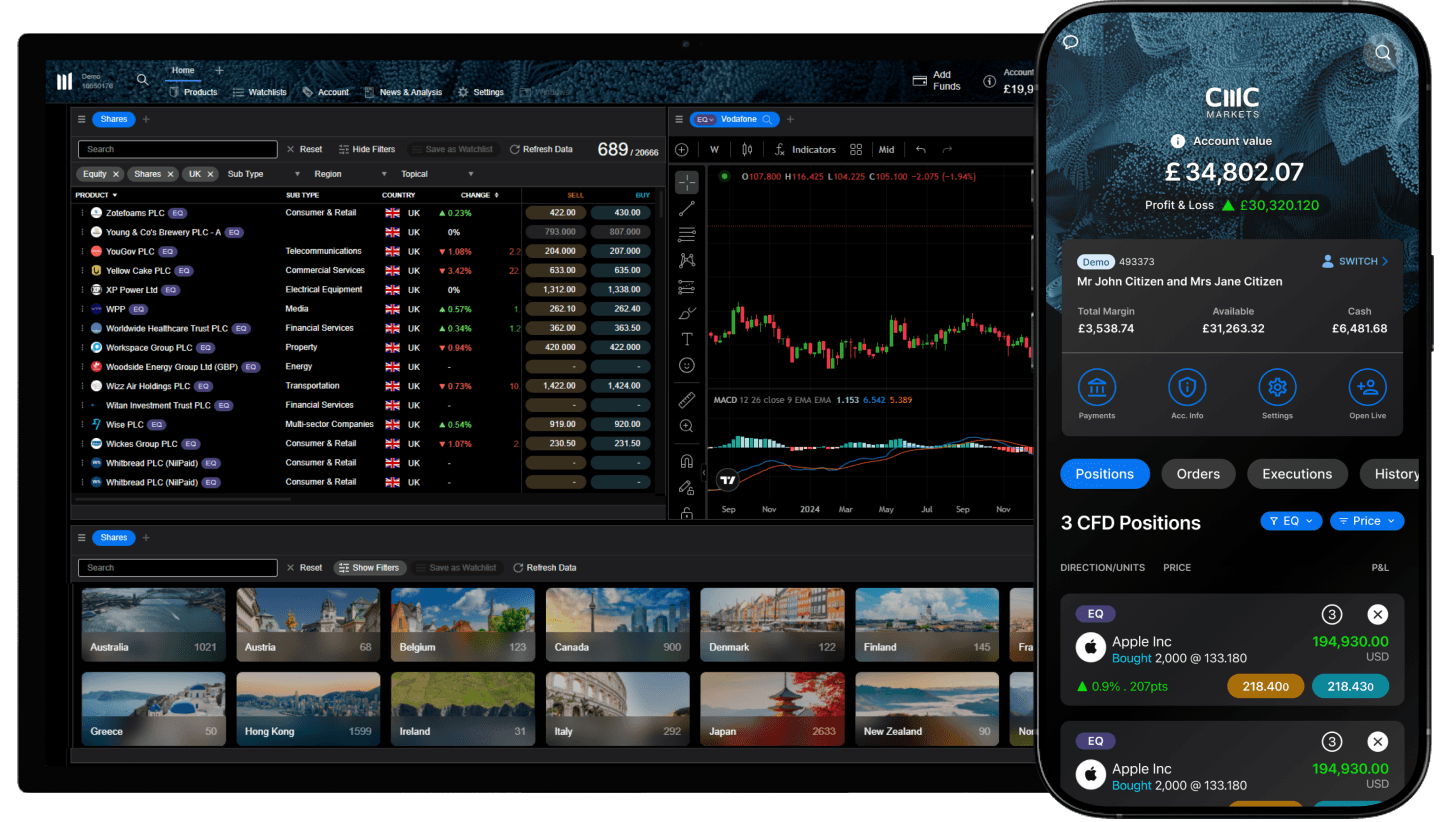Click inside the Shares search field
This screenshot has height=822, width=1456.
tap(177, 148)
